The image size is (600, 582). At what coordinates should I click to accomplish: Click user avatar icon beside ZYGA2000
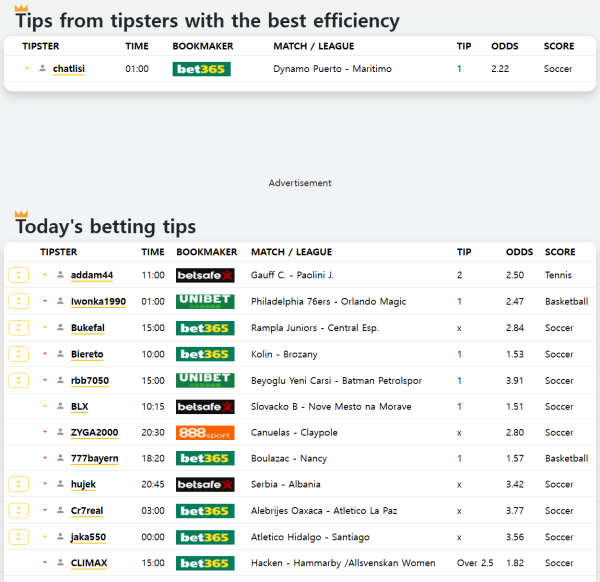(x=60, y=432)
